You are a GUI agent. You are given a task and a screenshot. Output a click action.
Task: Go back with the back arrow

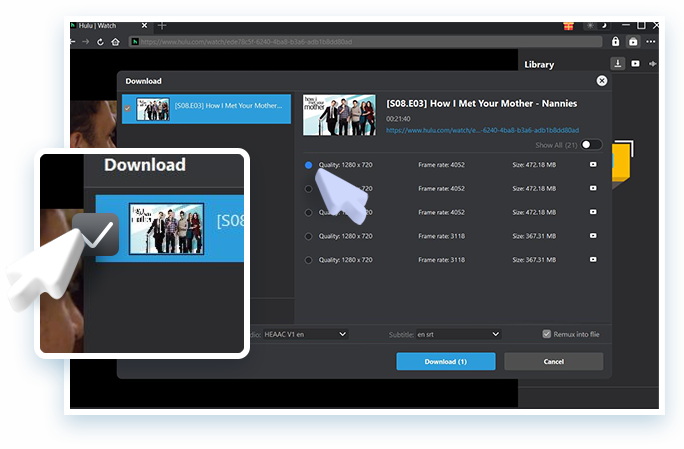tap(72, 42)
